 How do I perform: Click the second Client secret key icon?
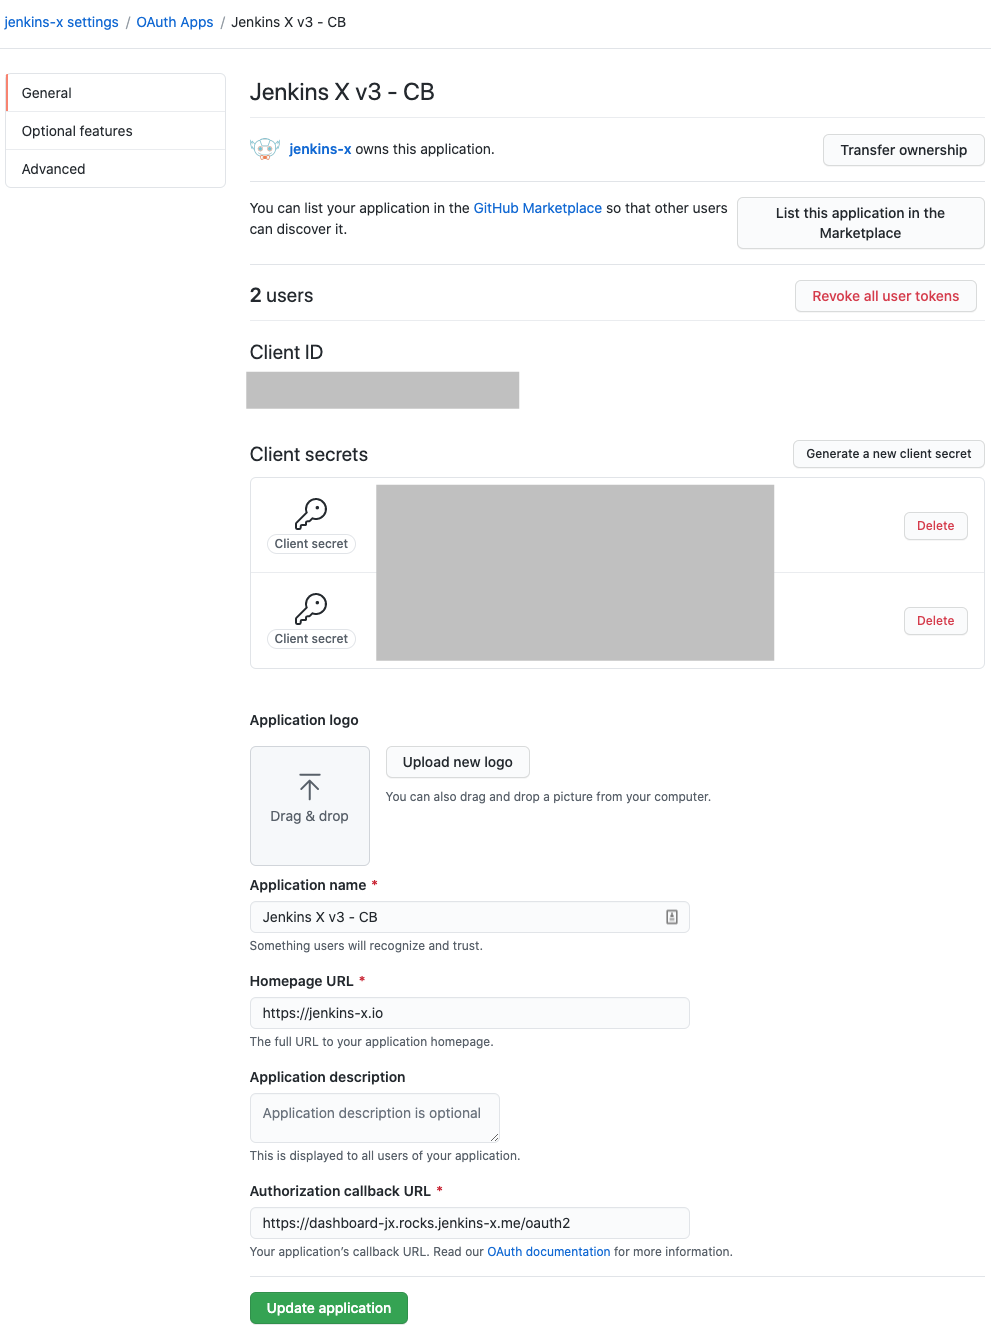coord(310,608)
